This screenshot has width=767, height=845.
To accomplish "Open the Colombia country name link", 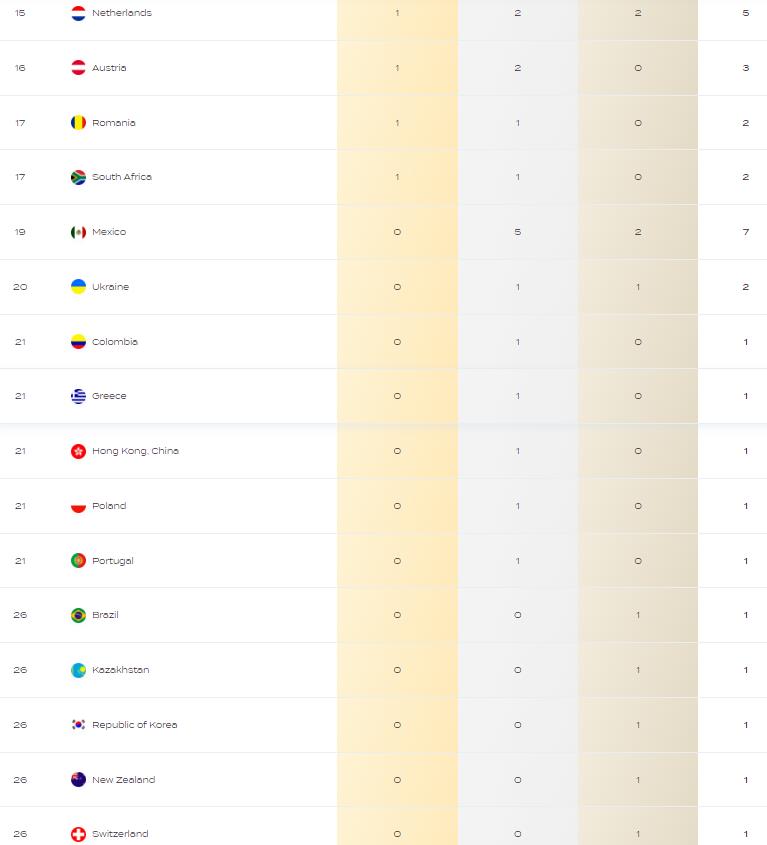I will (x=115, y=342).
